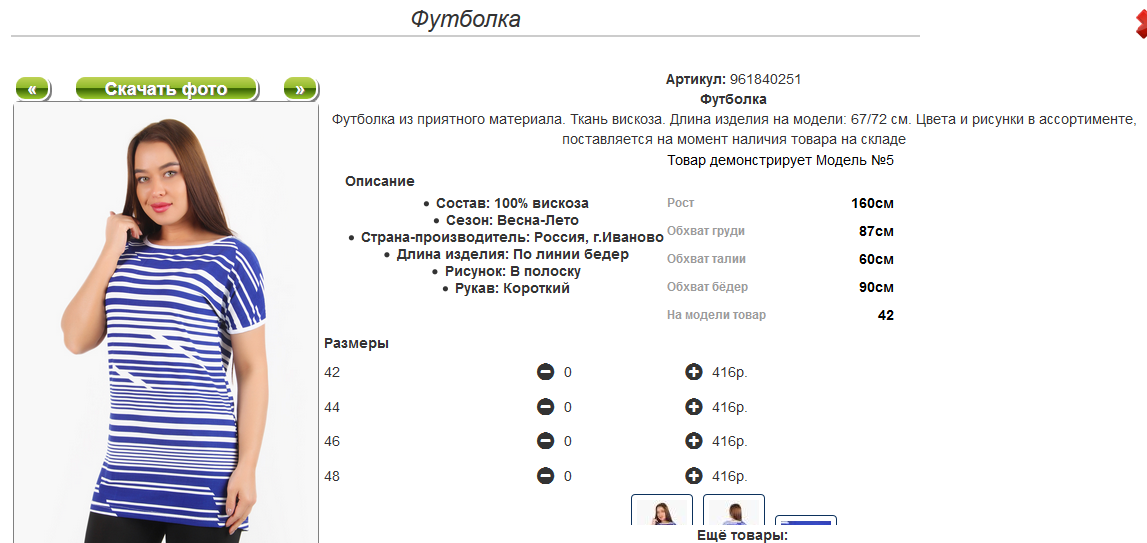
Task: Increase quantity for size 44
Action: coord(693,407)
